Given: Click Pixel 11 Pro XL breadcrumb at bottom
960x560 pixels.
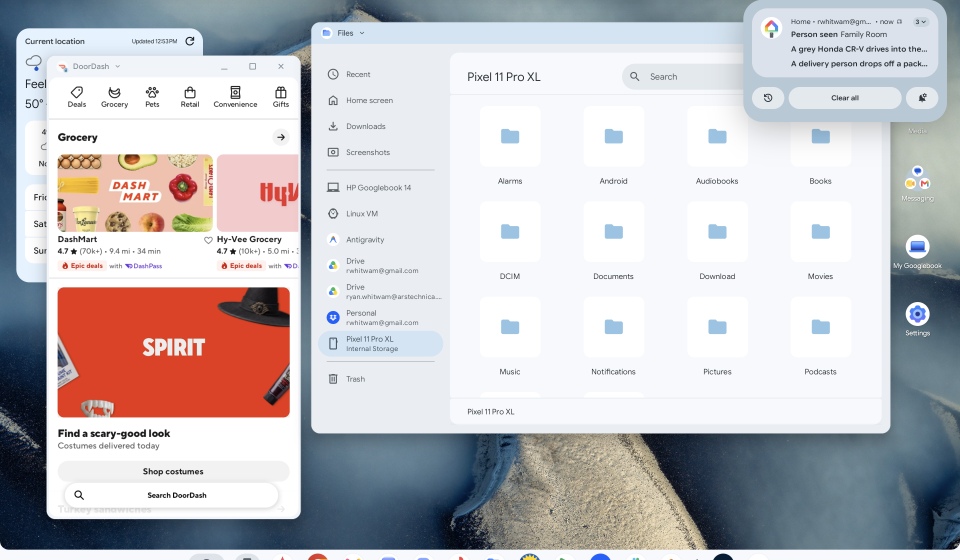Looking at the screenshot, I should point(490,412).
